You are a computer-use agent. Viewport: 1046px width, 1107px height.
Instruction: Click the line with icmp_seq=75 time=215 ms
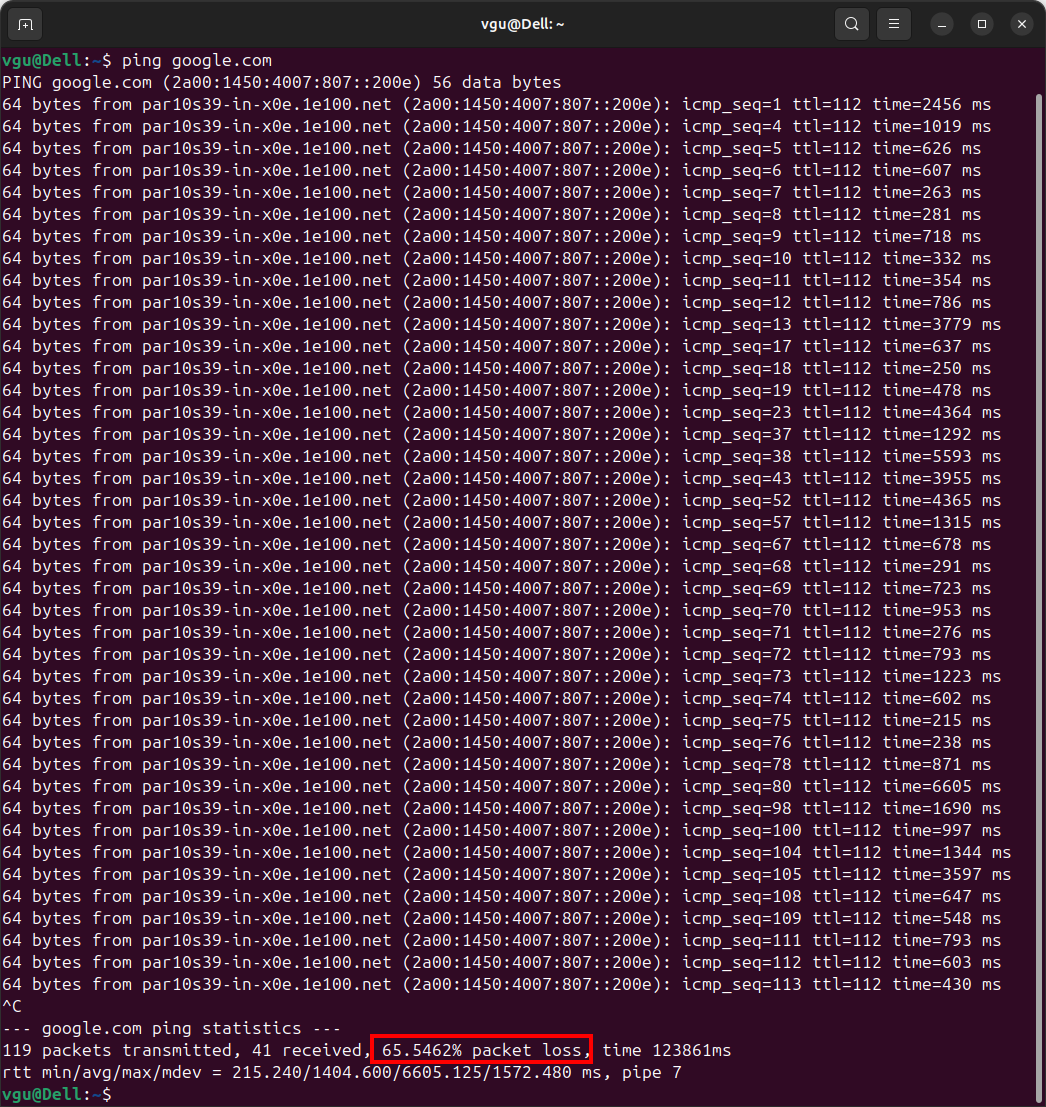[496, 721]
